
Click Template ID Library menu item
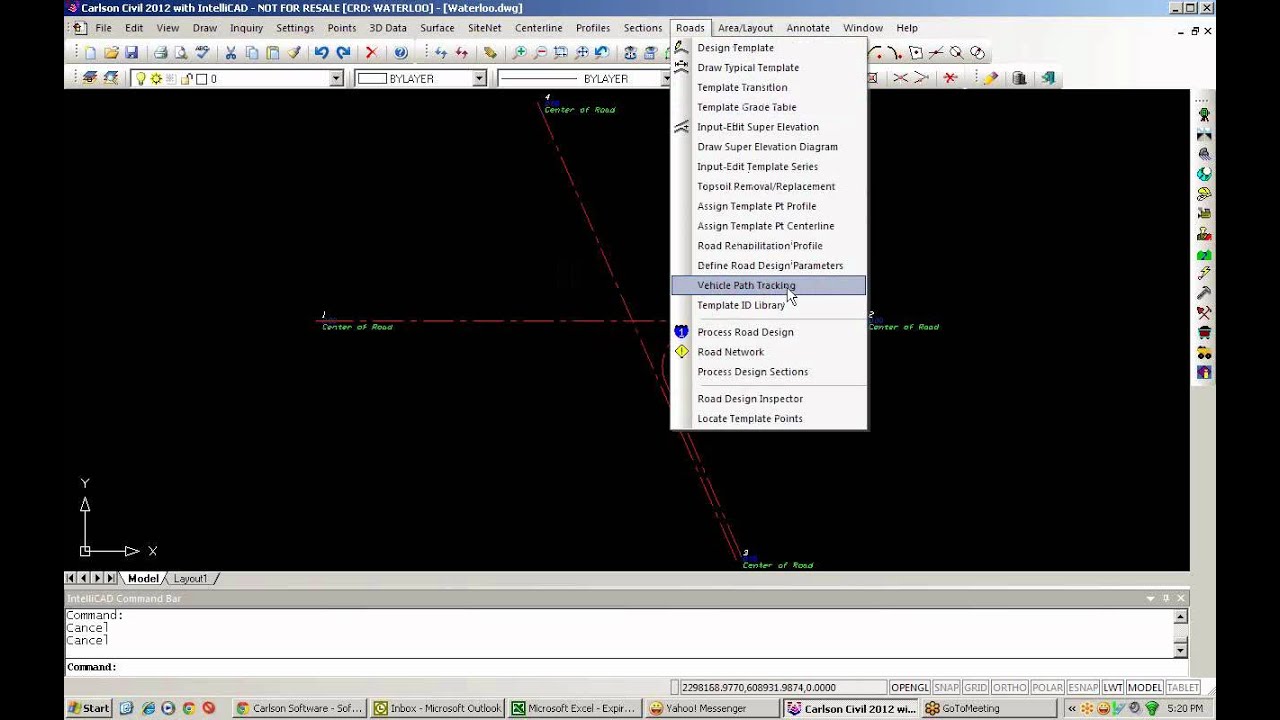(768, 306)
